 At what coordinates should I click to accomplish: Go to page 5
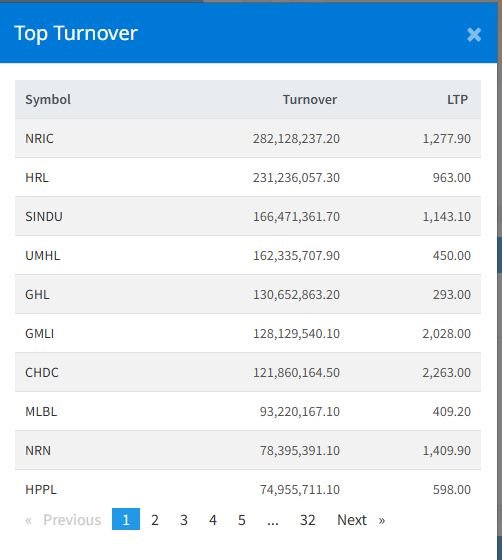click(242, 520)
